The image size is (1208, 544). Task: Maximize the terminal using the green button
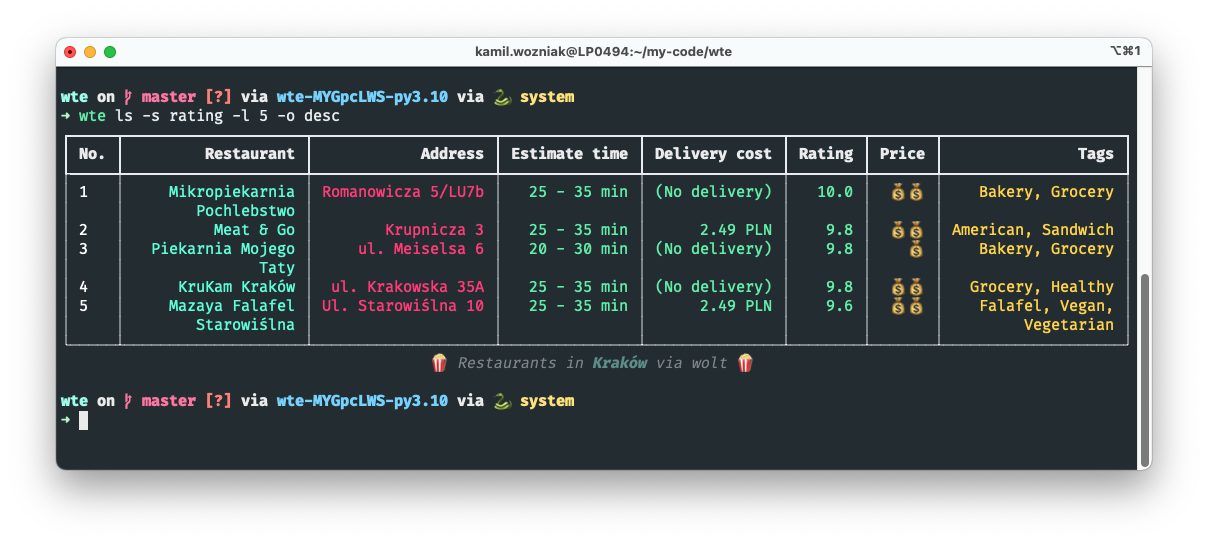(x=110, y=51)
